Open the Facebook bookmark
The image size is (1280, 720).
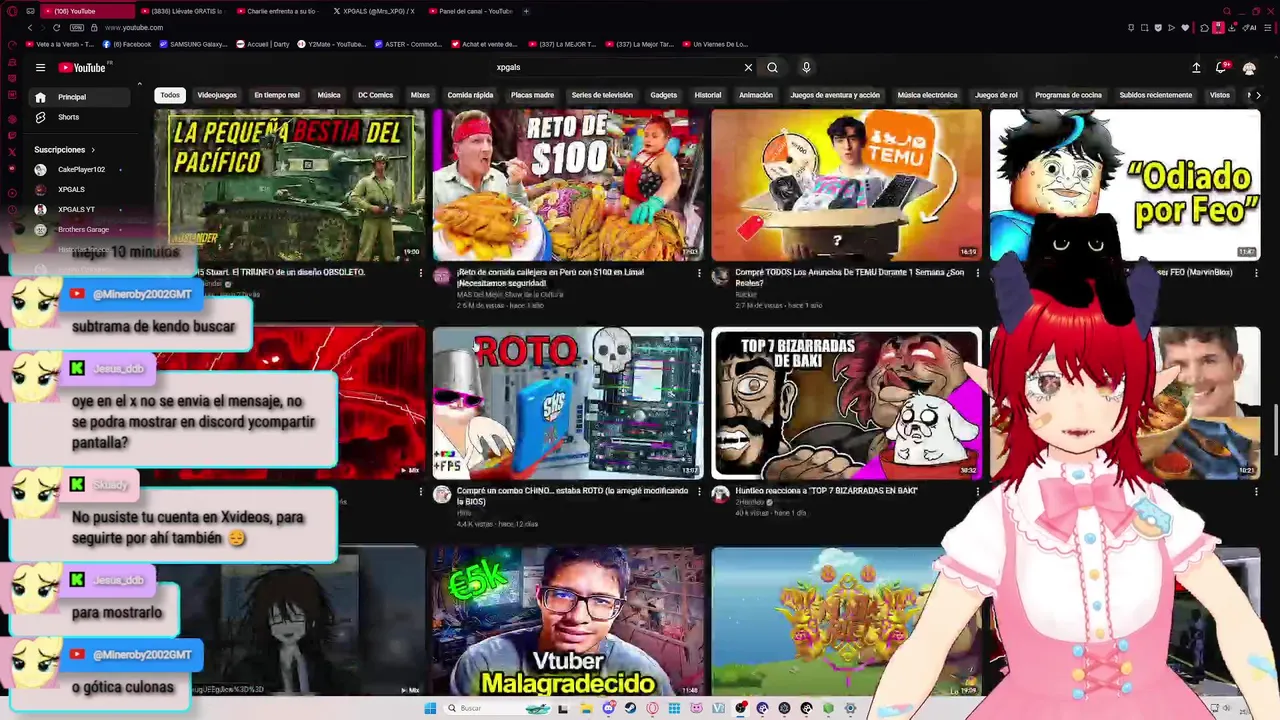[127, 44]
